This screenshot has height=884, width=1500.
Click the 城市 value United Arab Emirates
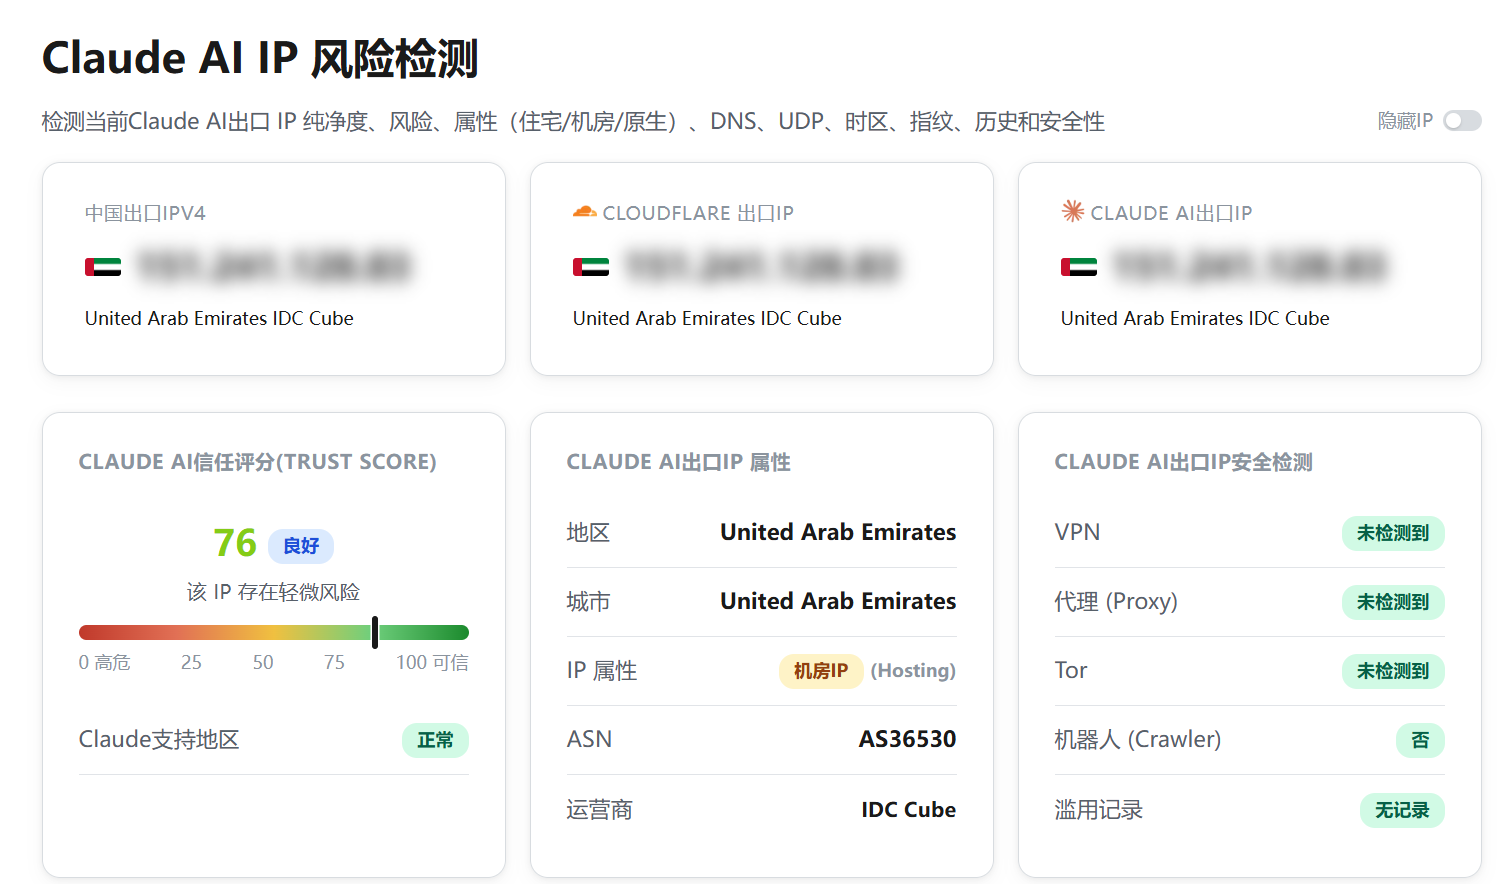coord(838,601)
